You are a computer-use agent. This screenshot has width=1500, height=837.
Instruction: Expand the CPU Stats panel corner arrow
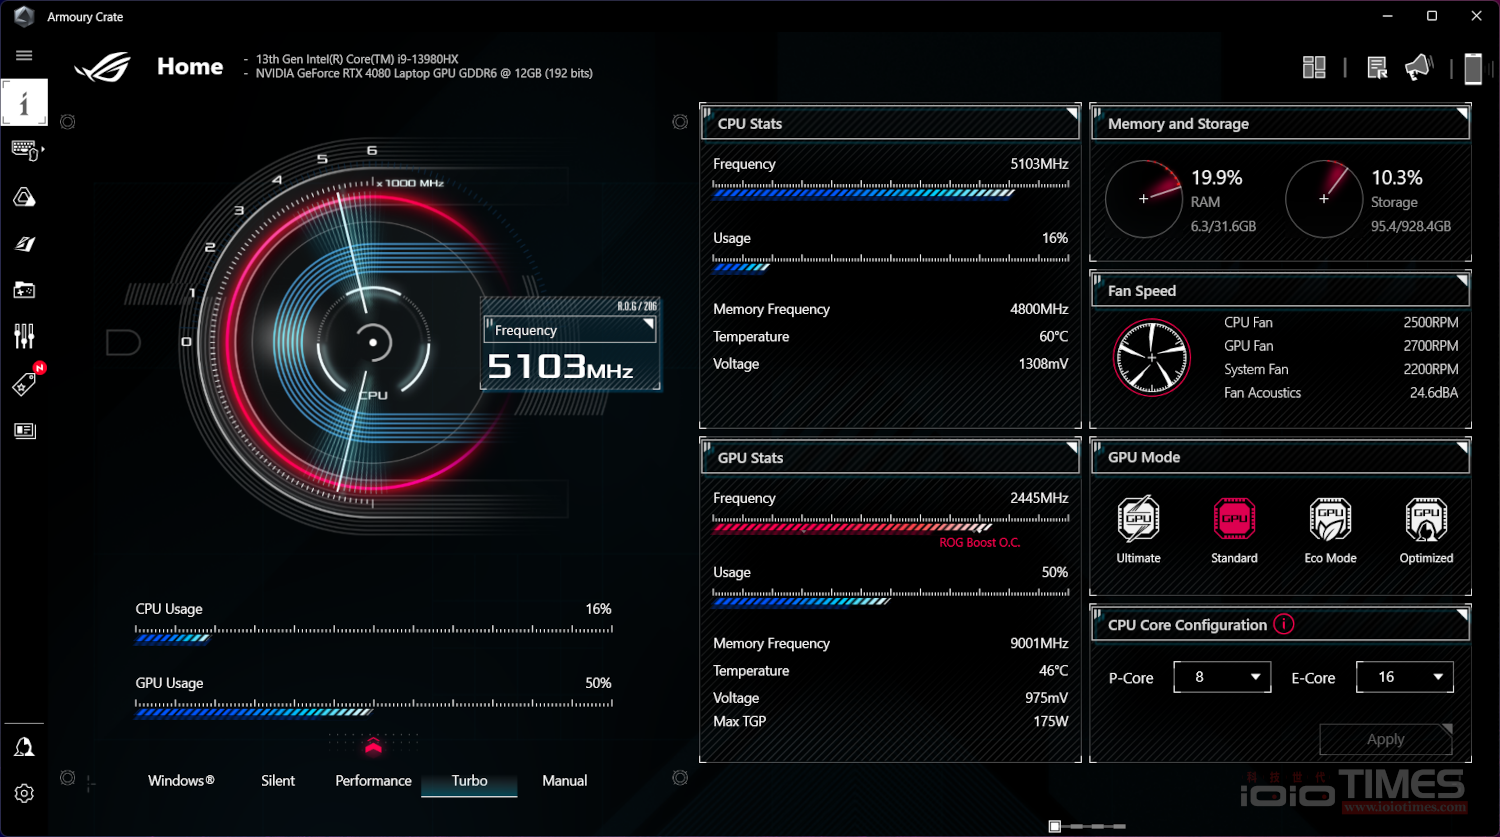pos(1071,113)
